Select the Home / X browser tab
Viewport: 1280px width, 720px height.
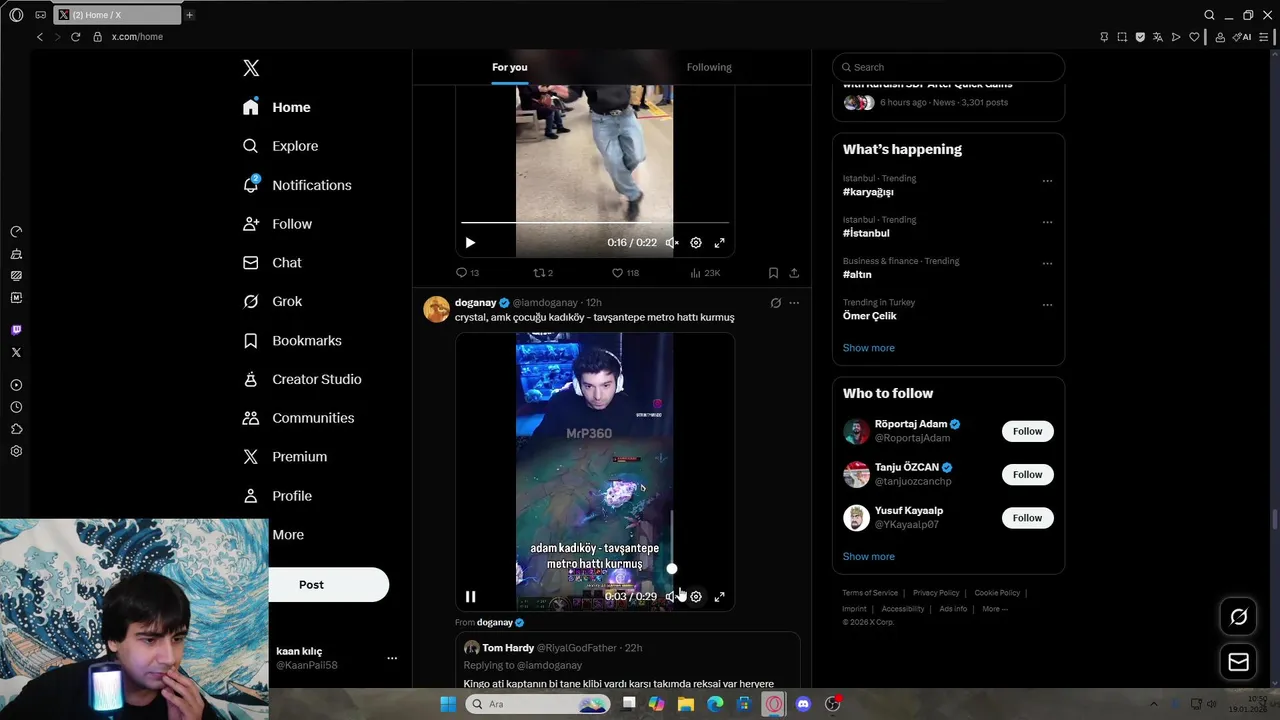pos(115,15)
